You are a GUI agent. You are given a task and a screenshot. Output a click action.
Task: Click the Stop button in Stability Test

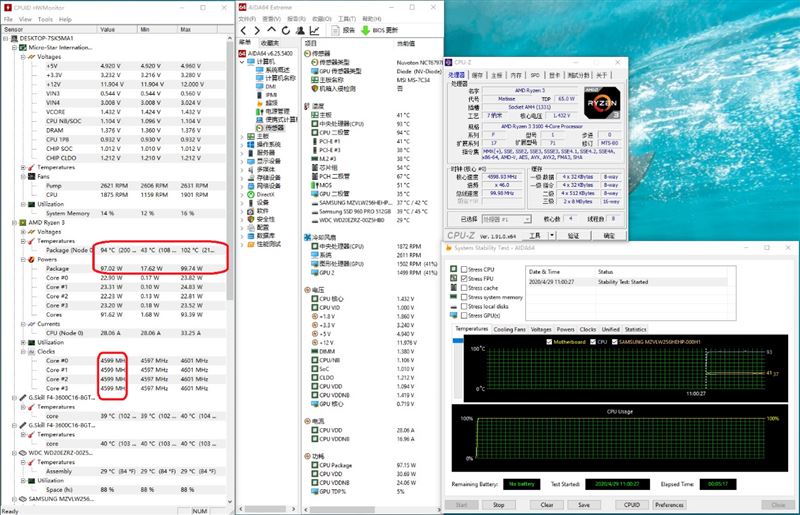coord(498,505)
